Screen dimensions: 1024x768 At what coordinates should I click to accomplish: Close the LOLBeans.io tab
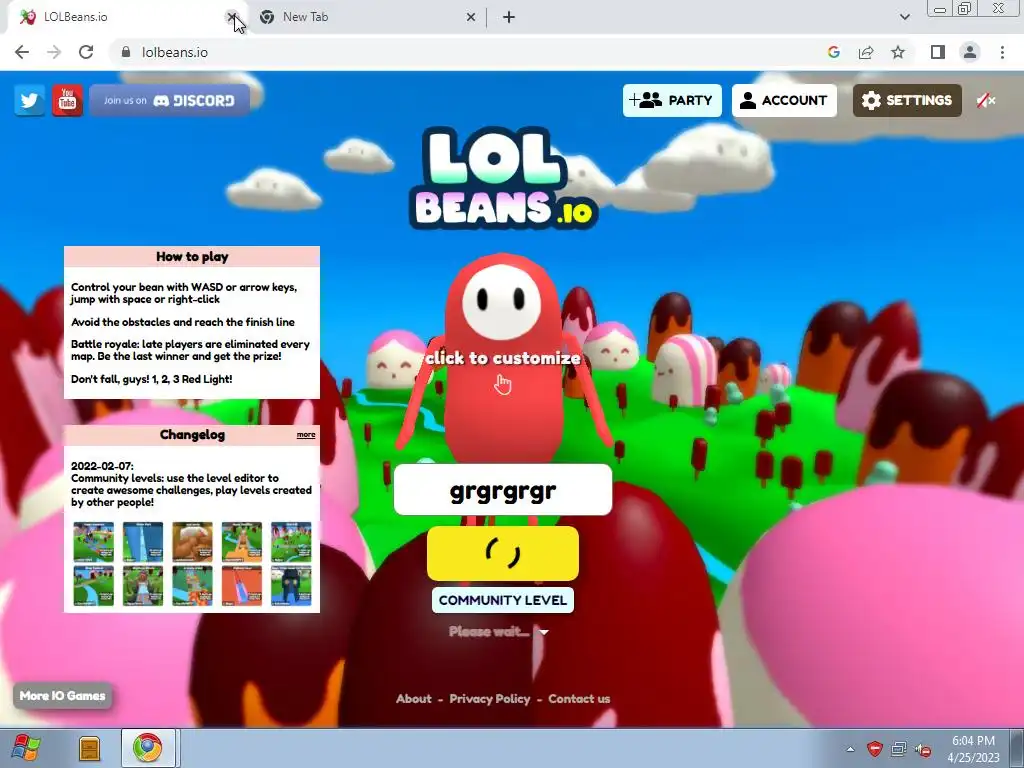coord(232,17)
